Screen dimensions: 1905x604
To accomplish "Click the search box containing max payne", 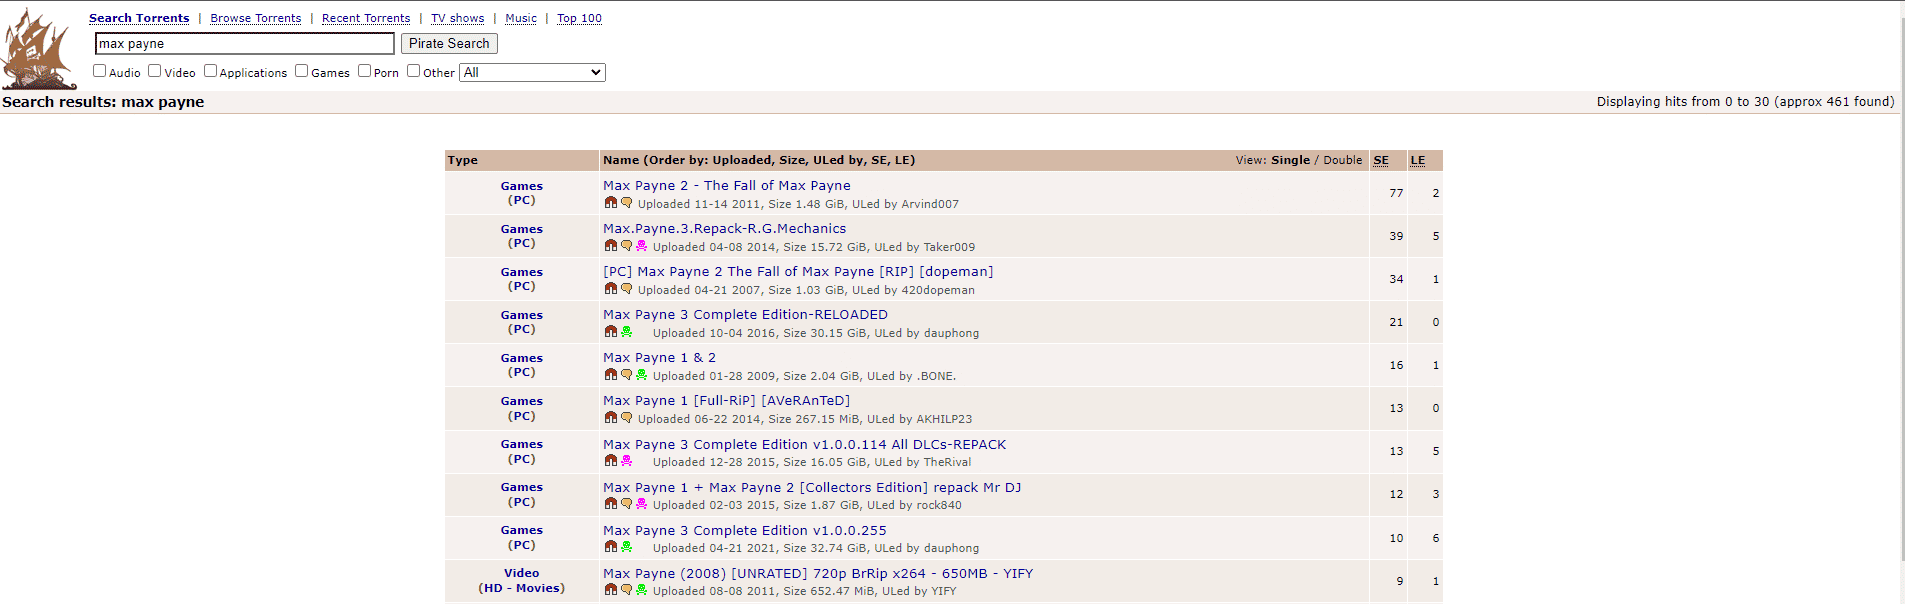I will pyautogui.click(x=245, y=44).
